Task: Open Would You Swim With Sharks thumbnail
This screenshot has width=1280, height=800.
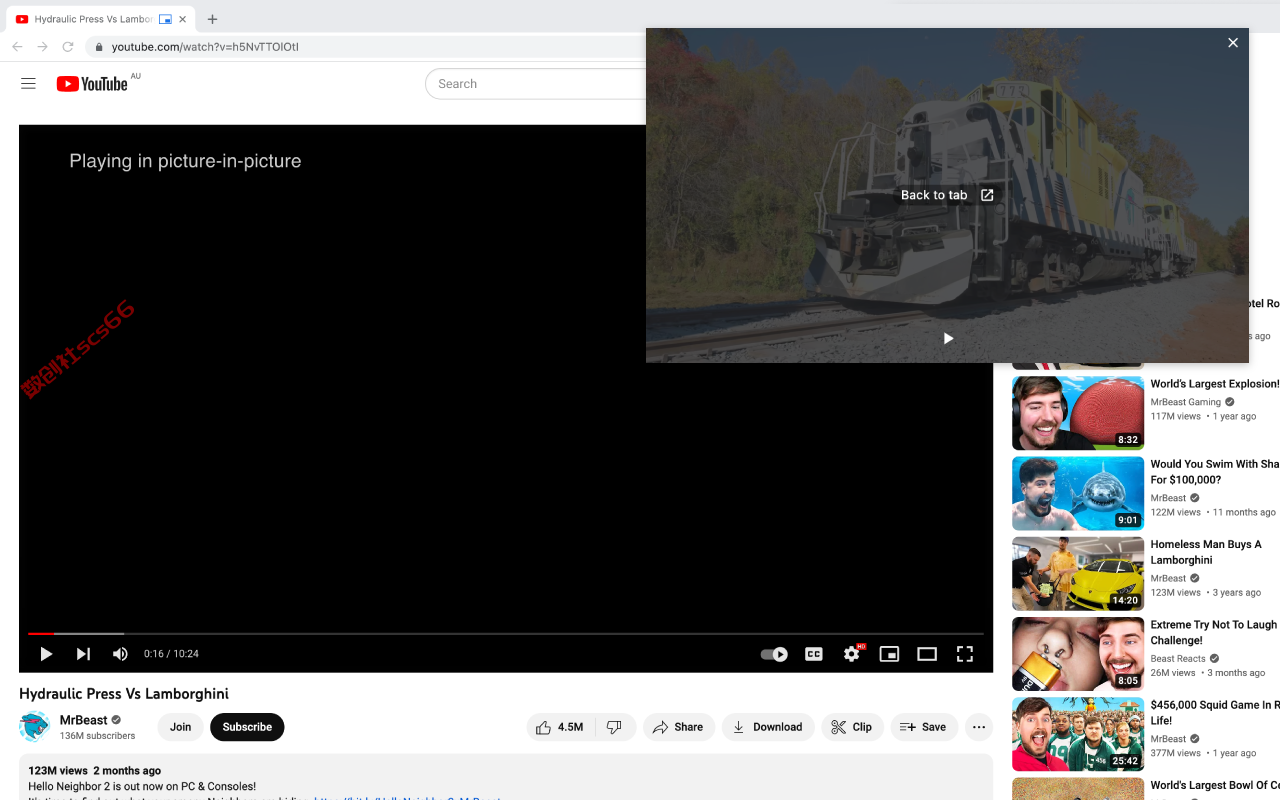Action: [1078, 493]
